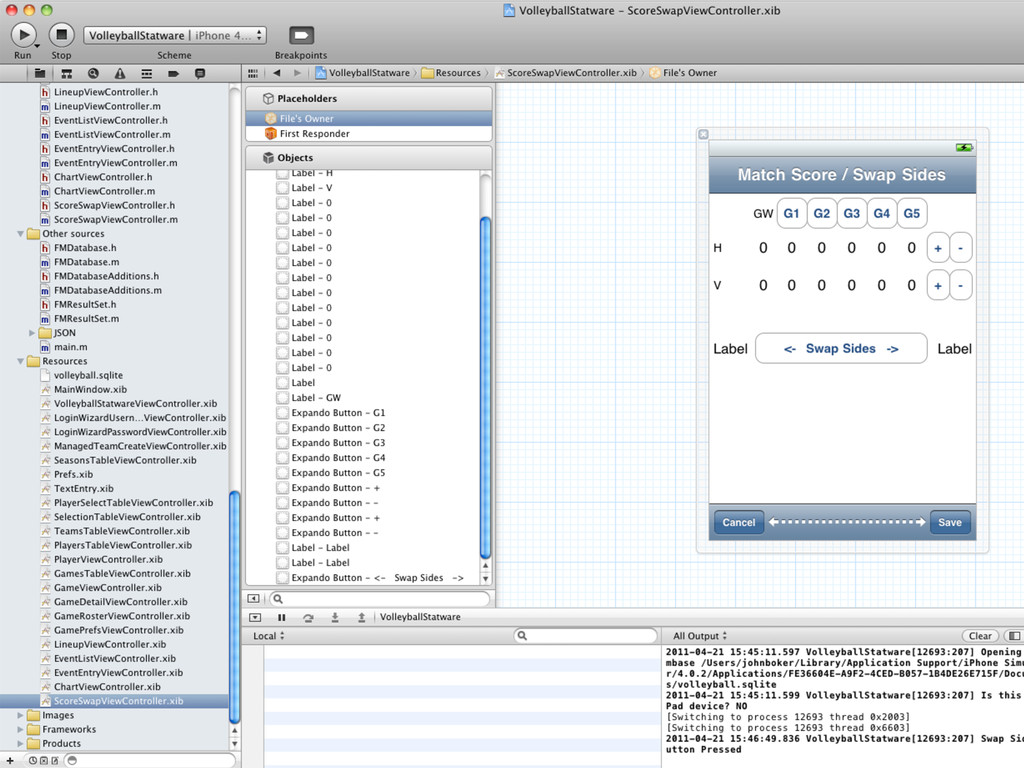The width and height of the screenshot is (1024, 768).
Task: Click the Save button on canvas
Action: (950, 522)
